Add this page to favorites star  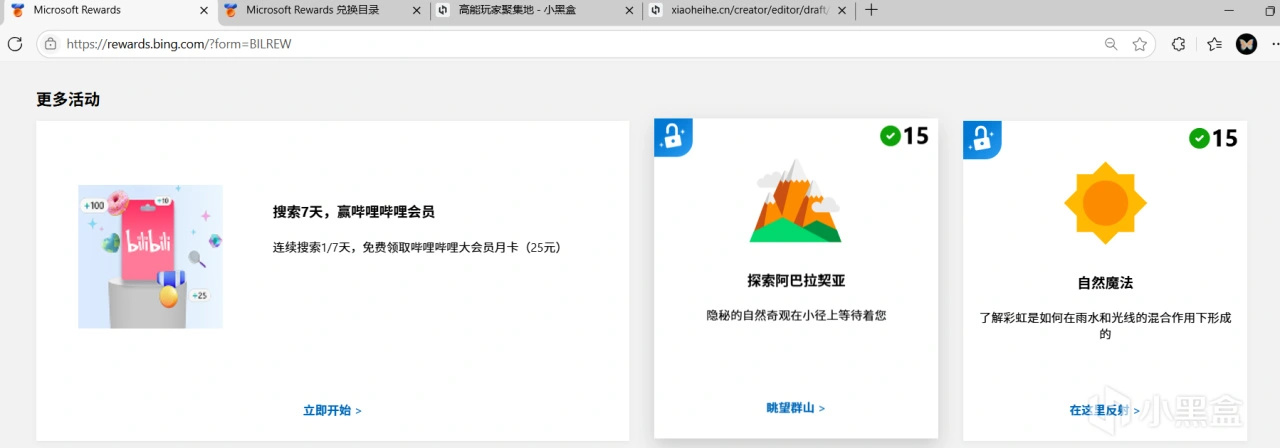(1139, 44)
